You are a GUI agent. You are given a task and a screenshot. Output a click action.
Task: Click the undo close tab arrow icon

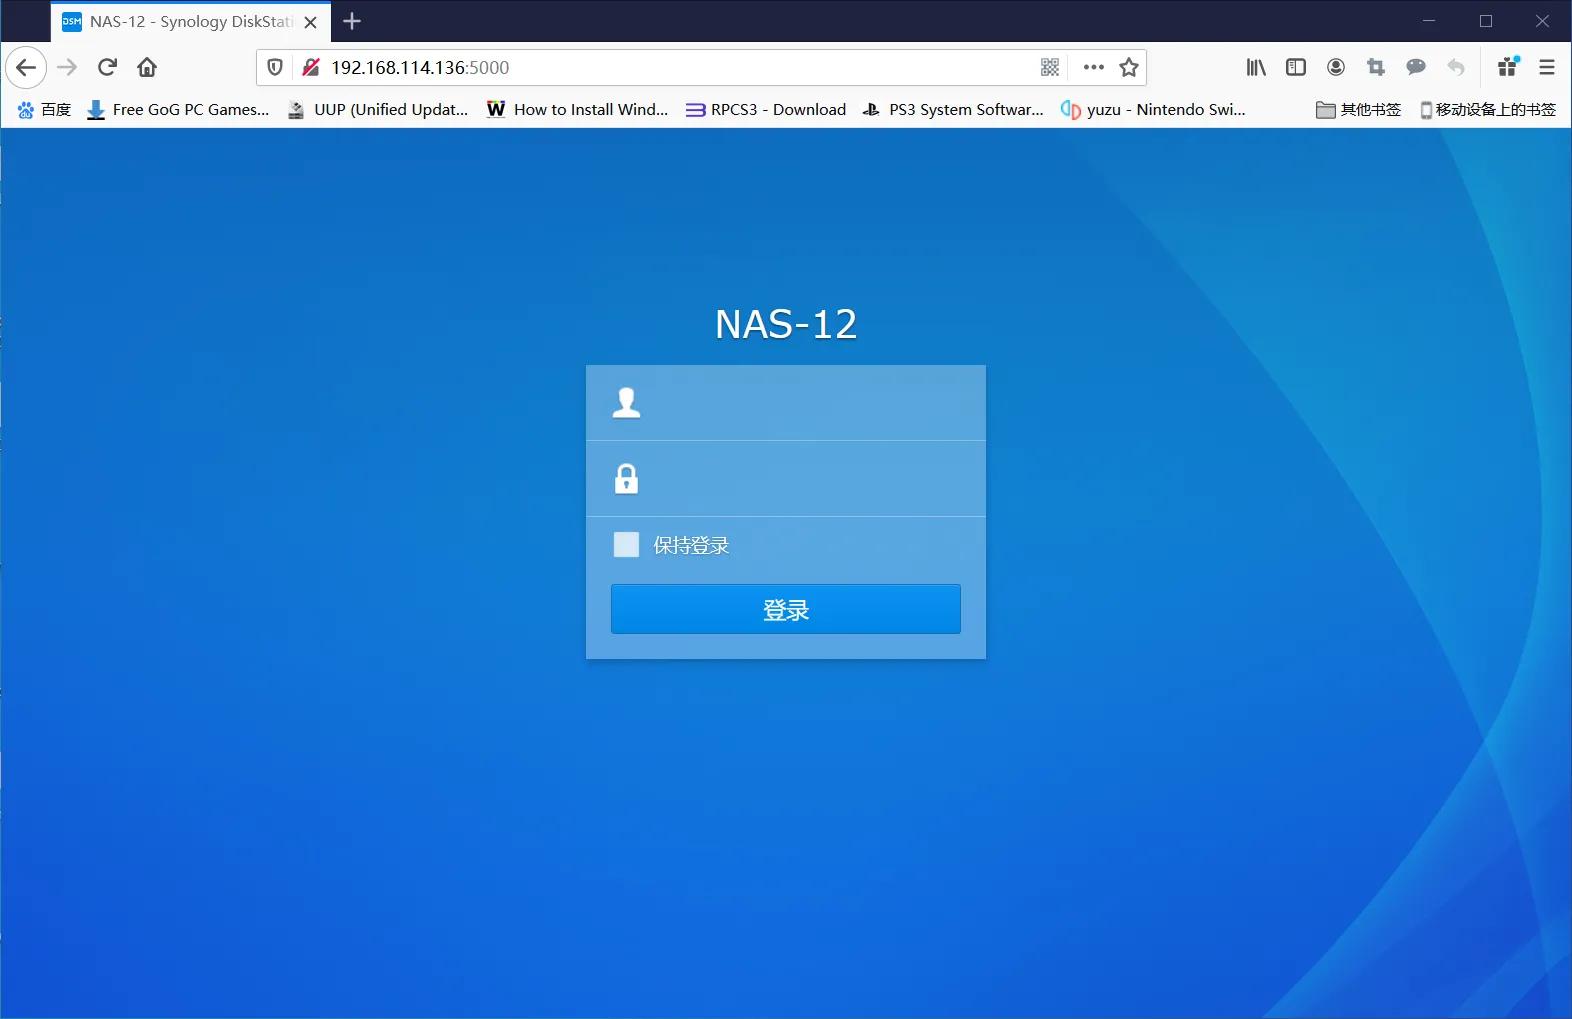point(1456,67)
